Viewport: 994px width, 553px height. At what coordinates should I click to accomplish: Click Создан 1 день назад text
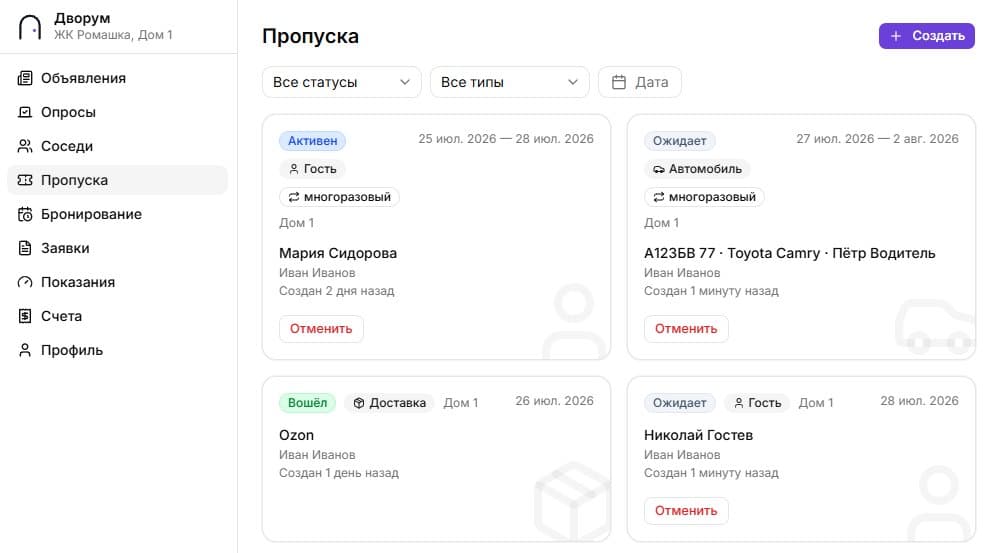(339, 473)
